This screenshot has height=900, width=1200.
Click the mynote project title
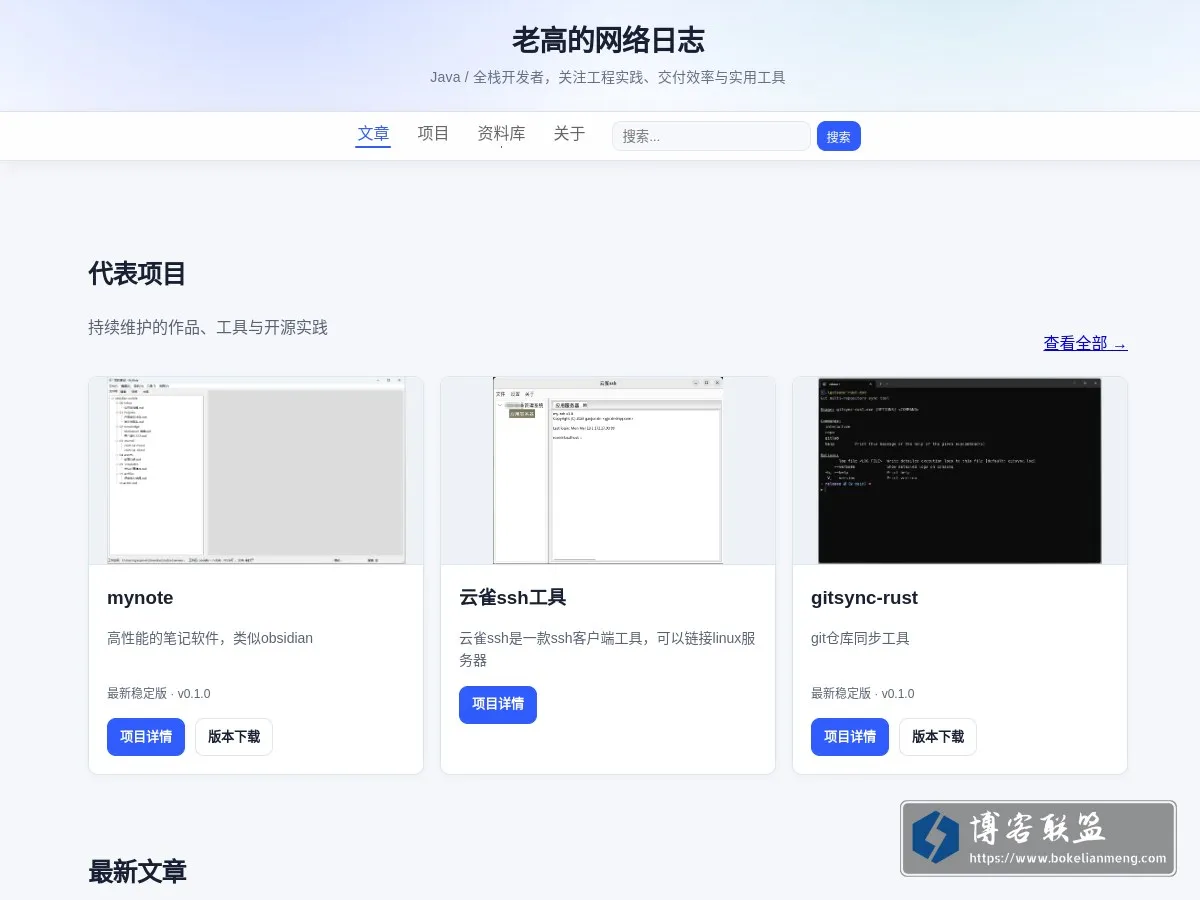click(140, 598)
